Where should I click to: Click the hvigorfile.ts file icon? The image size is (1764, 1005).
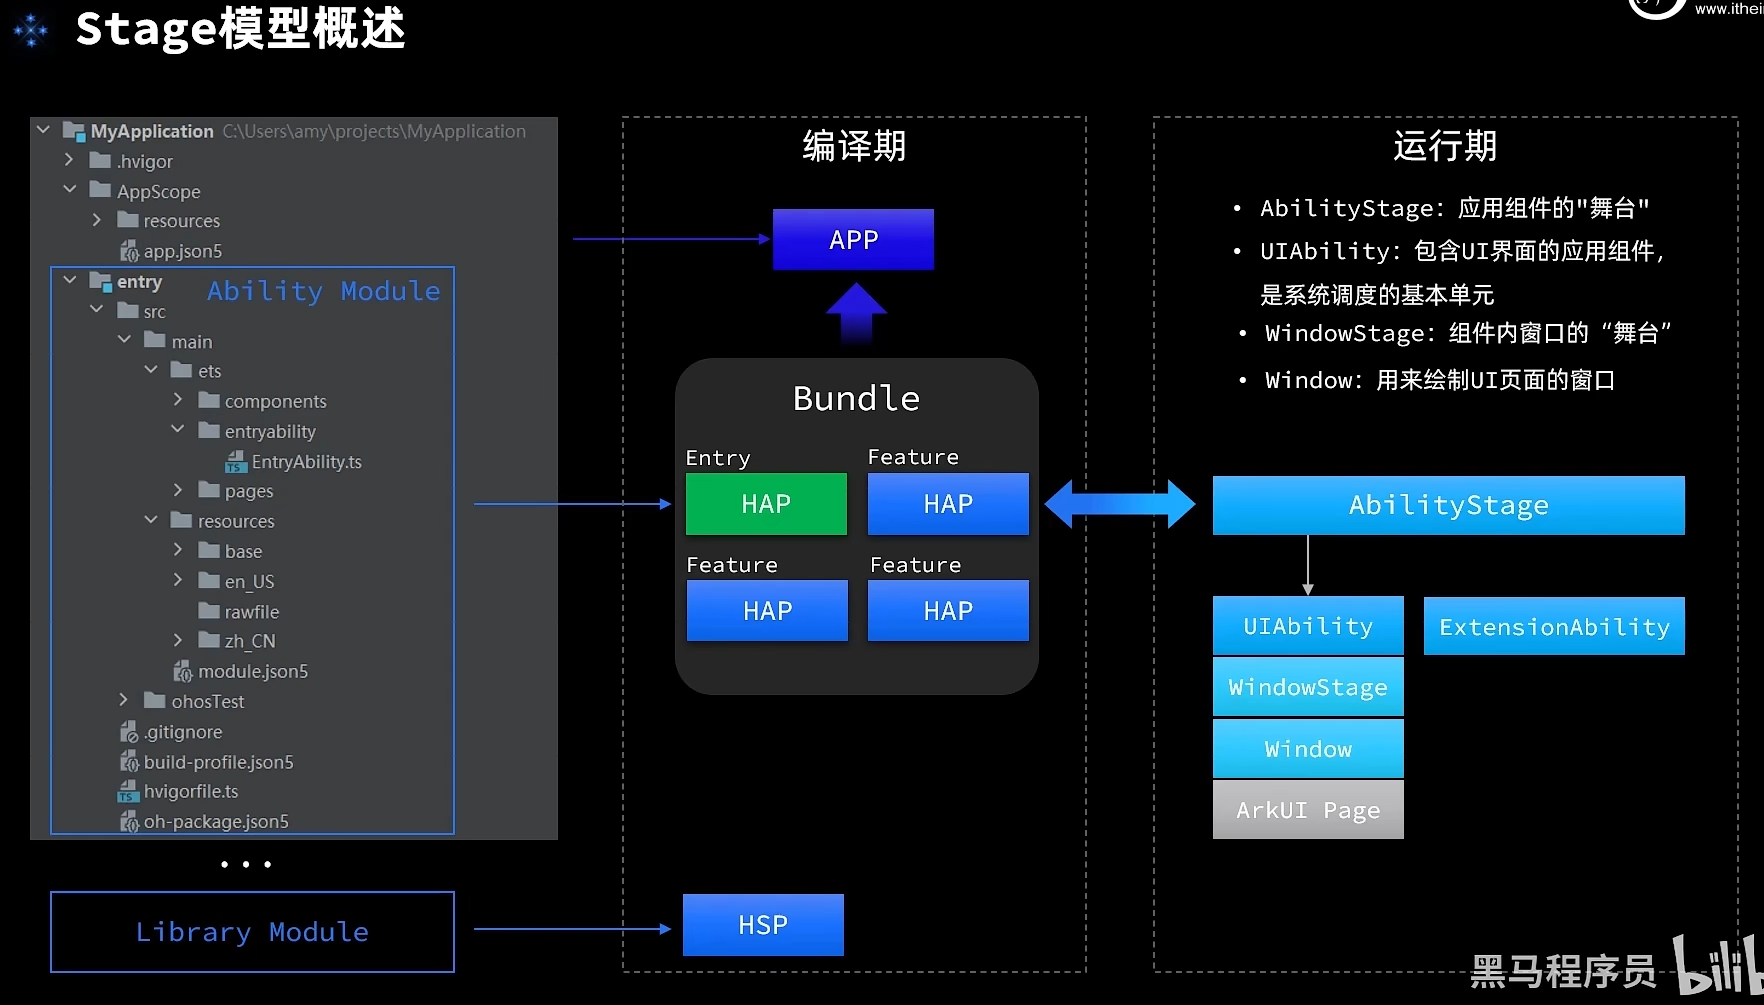click(x=128, y=792)
